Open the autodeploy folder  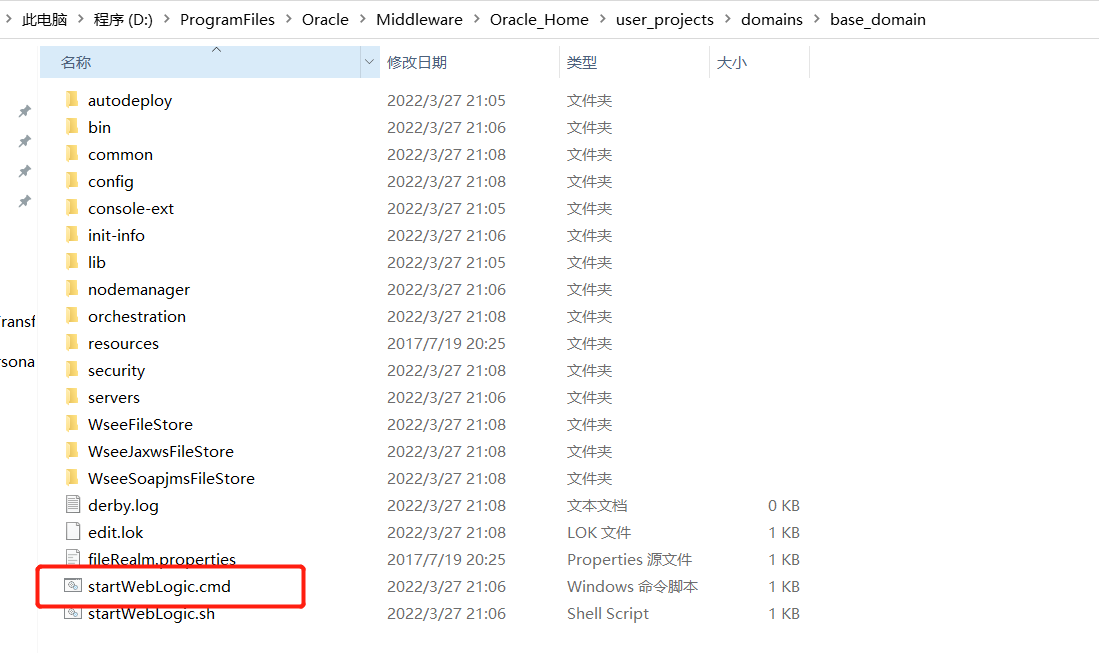129,100
